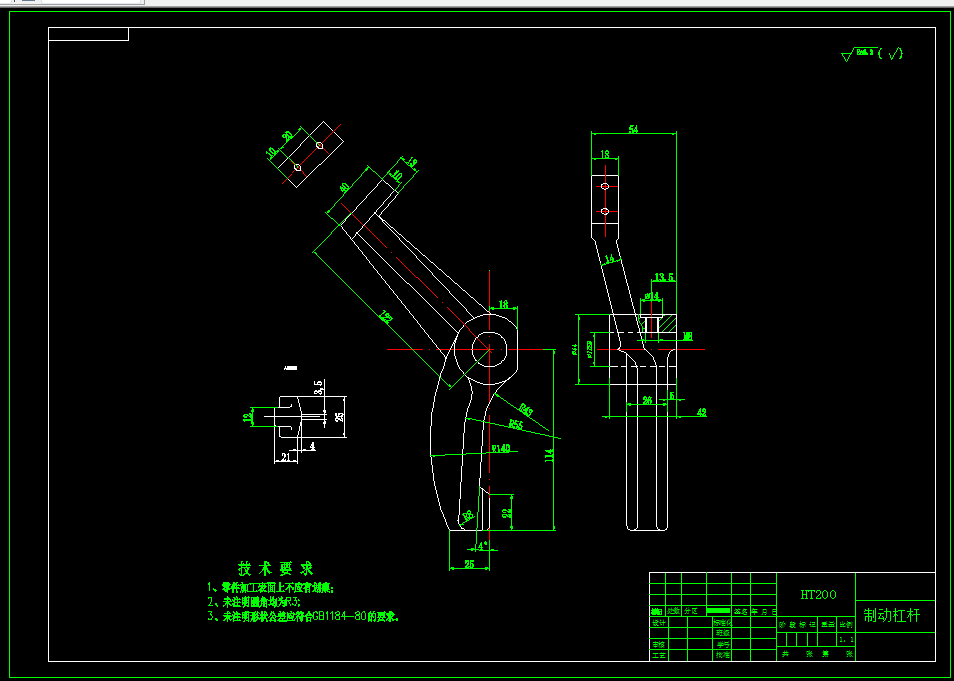Pick the 12 dimension in the section view
Viewport: 954px width, 681px height.
tap(247, 417)
